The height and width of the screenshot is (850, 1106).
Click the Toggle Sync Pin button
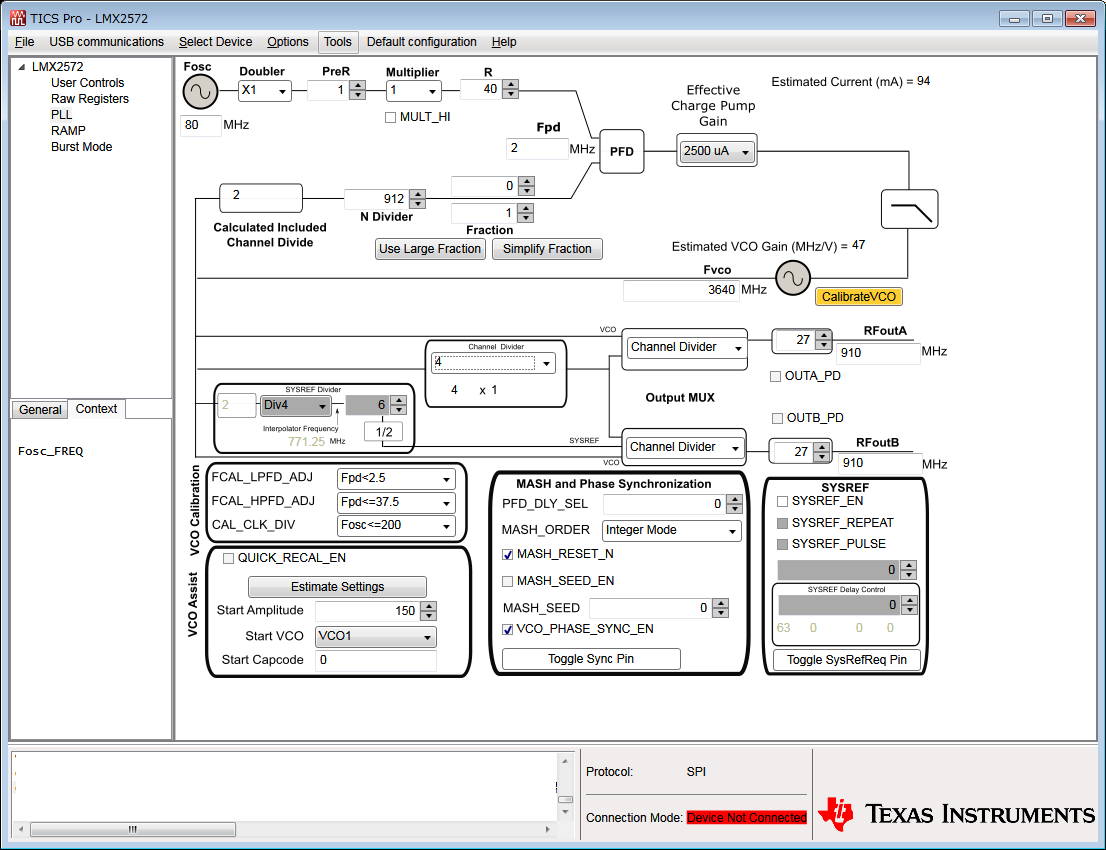pos(591,659)
